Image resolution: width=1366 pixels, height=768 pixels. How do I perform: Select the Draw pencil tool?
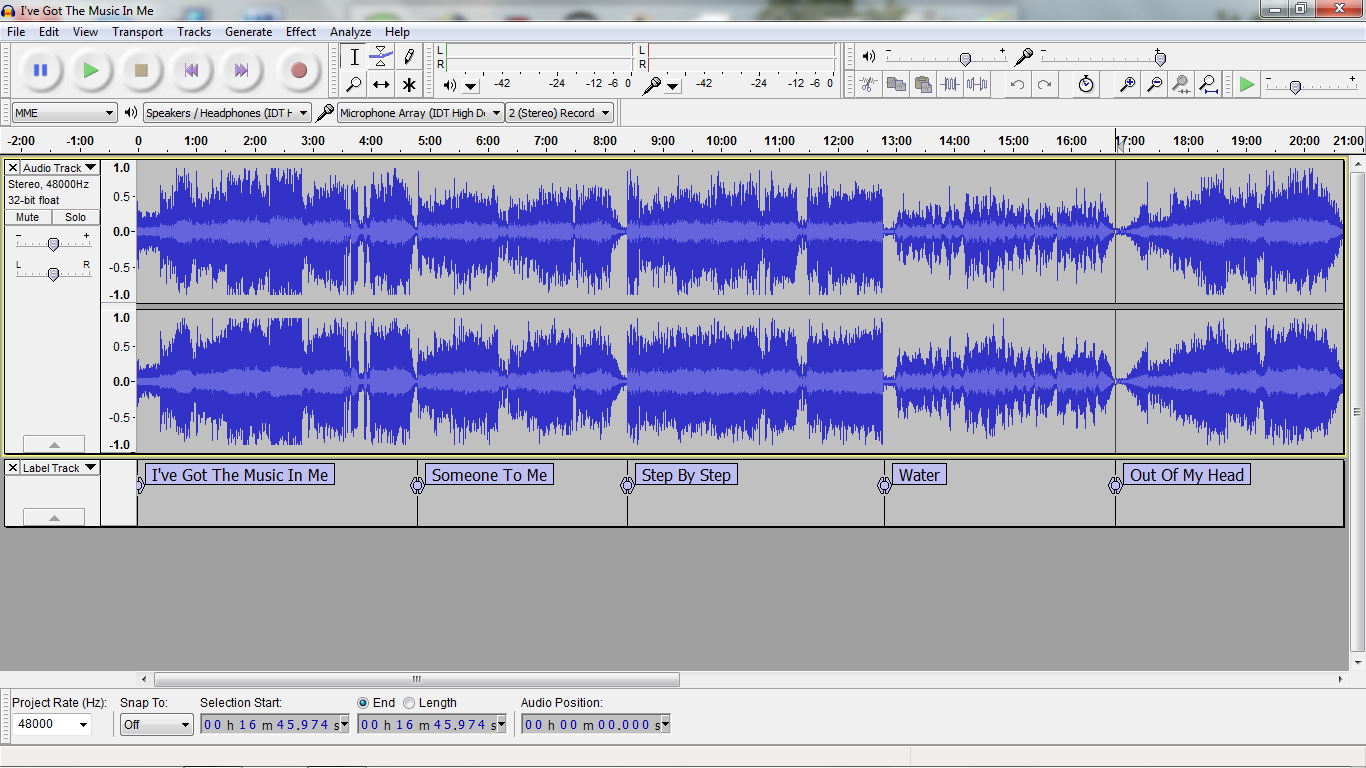408,57
